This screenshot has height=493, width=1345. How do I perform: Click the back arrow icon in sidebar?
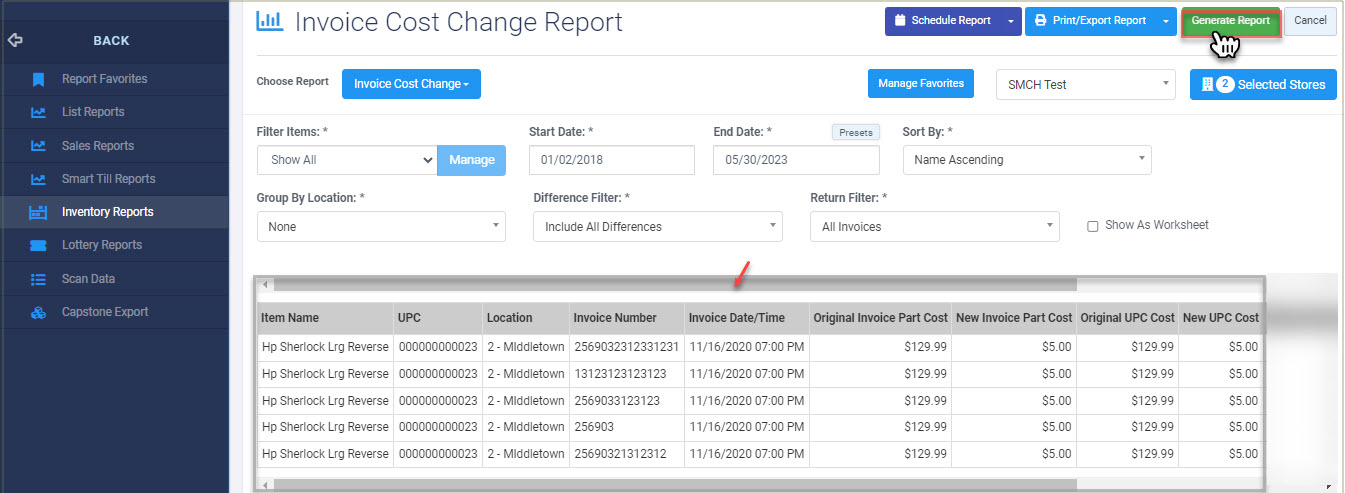pos(15,41)
